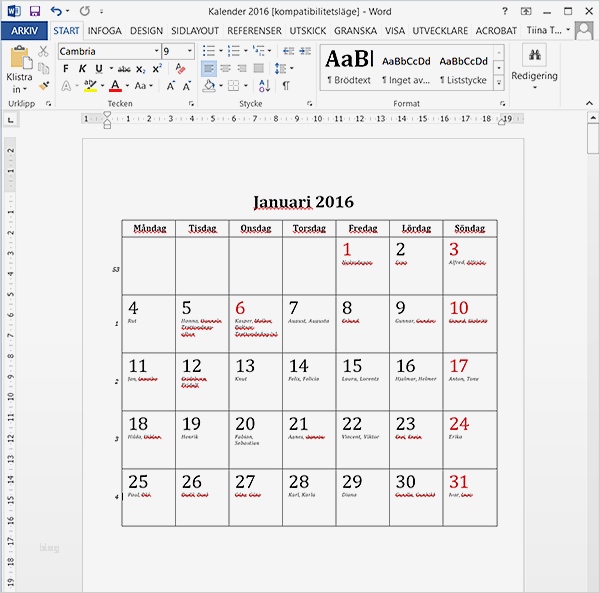Toggle left alignment button
This screenshot has width=600, height=593.
(x=209, y=68)
